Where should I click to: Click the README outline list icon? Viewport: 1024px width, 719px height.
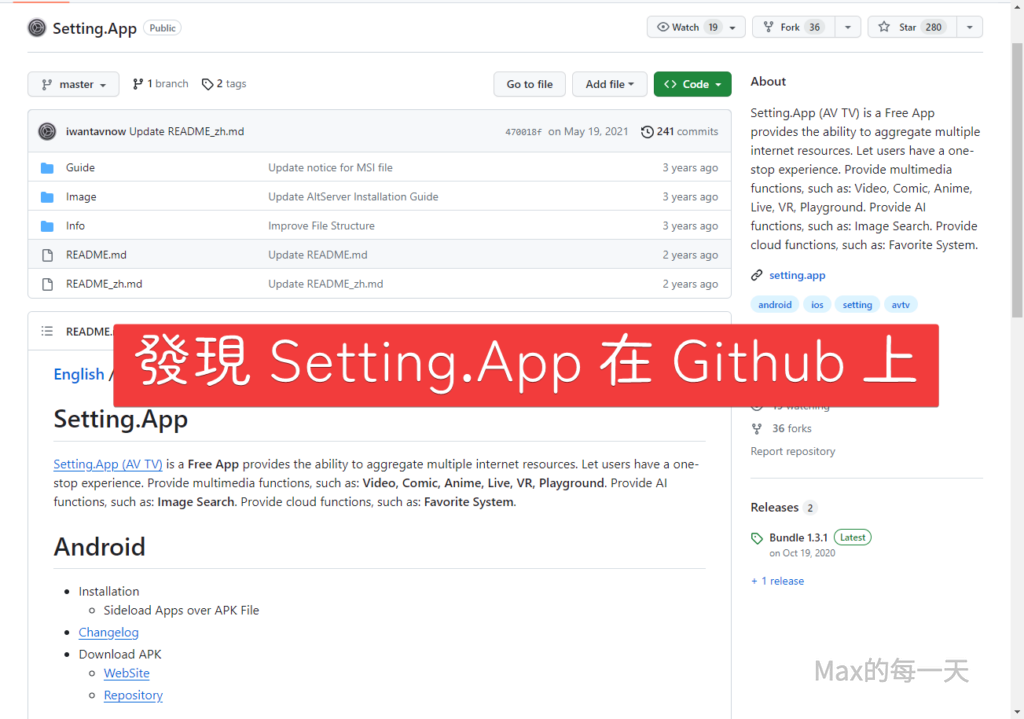point(47,331)
